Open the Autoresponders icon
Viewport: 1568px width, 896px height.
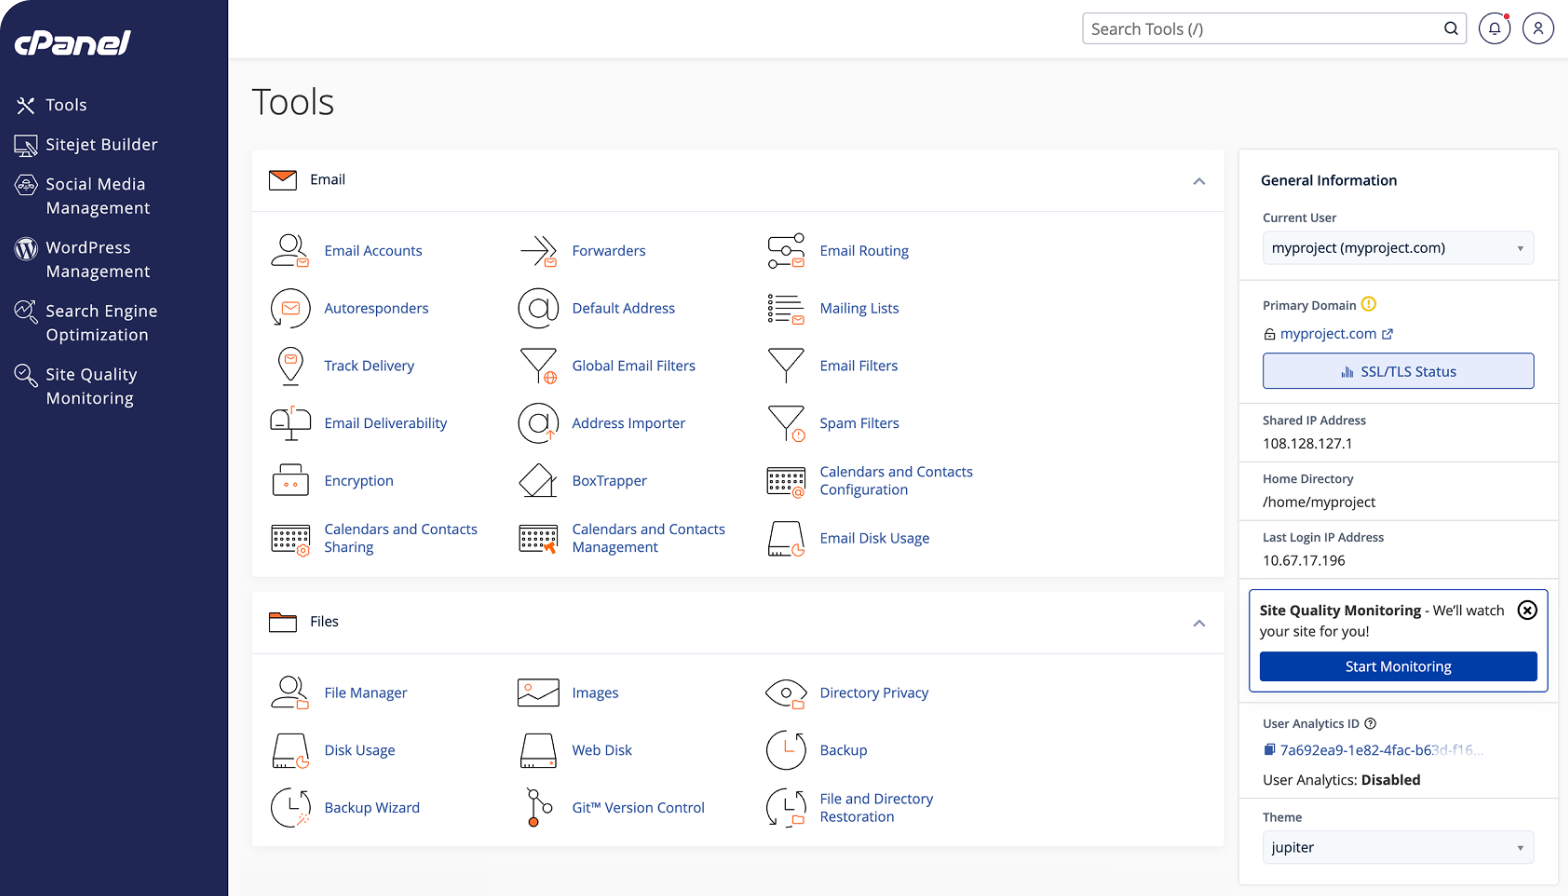(x=290, y=308)
